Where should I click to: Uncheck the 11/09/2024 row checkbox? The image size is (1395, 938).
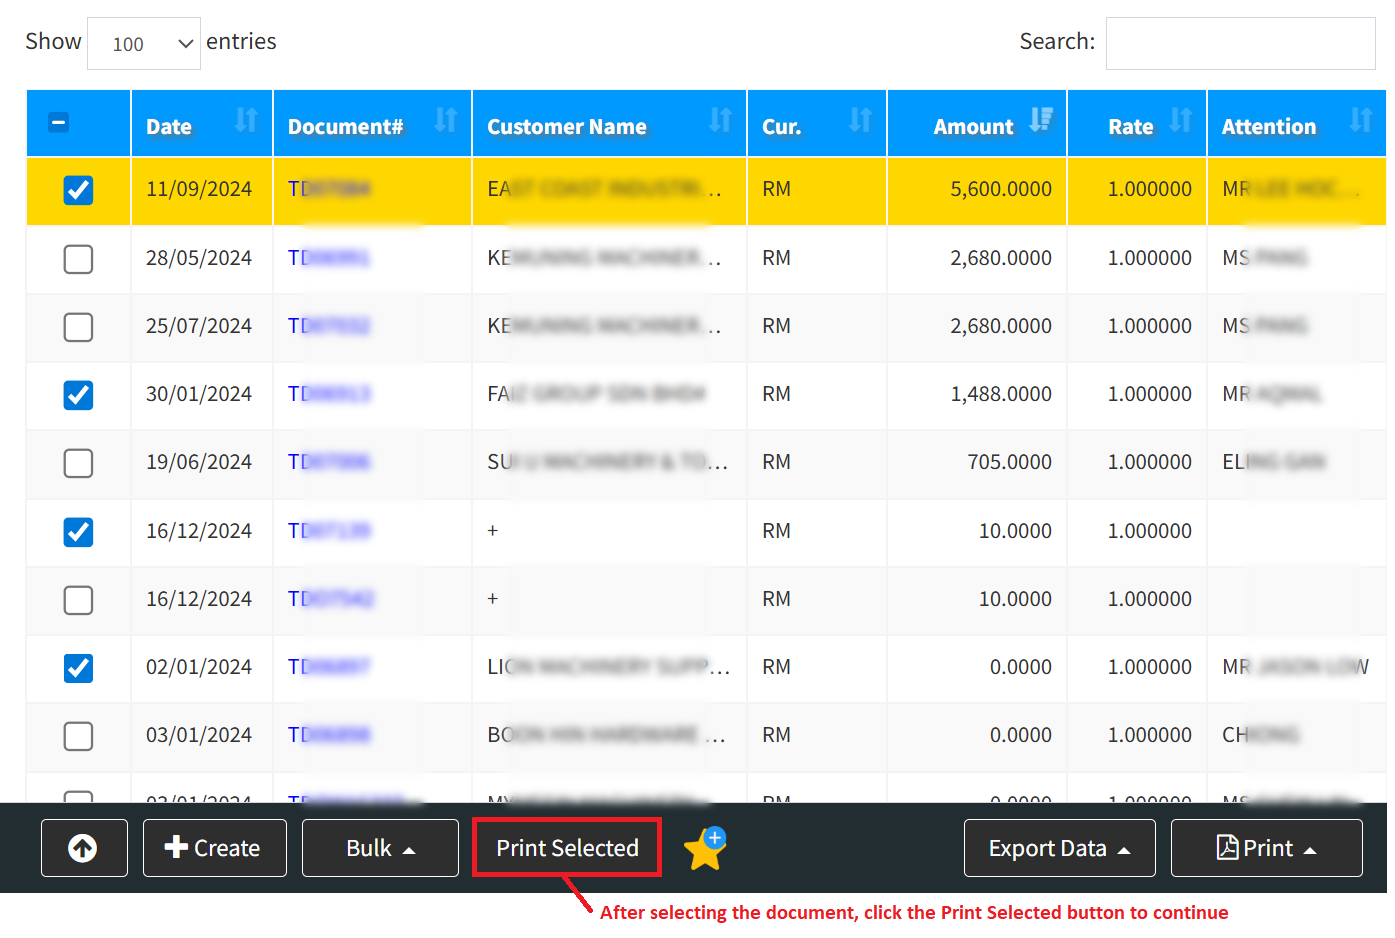coord(78,190)
